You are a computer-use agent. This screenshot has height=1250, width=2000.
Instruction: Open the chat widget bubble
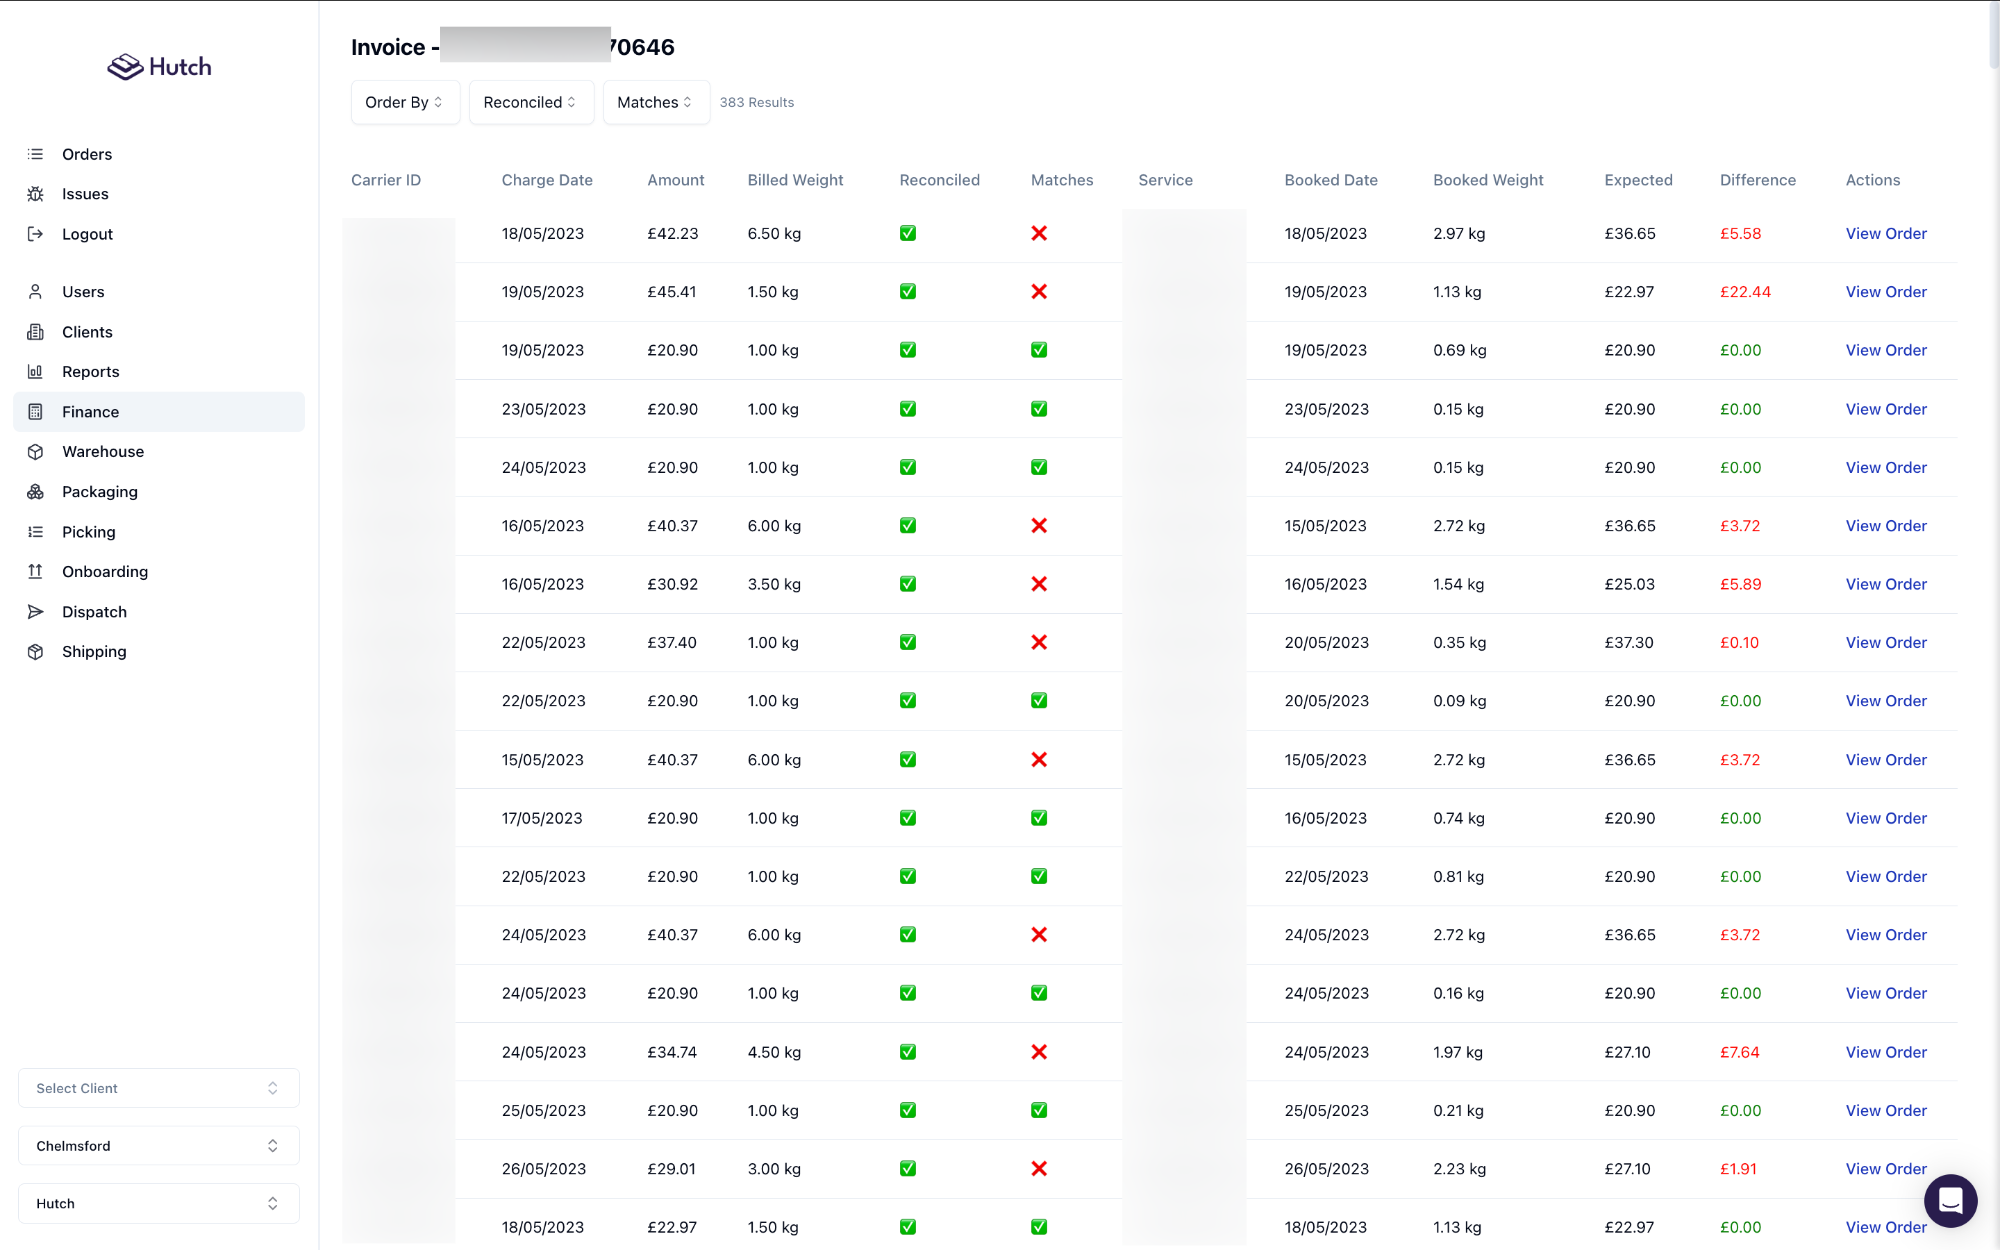tap(1950, 1200)
